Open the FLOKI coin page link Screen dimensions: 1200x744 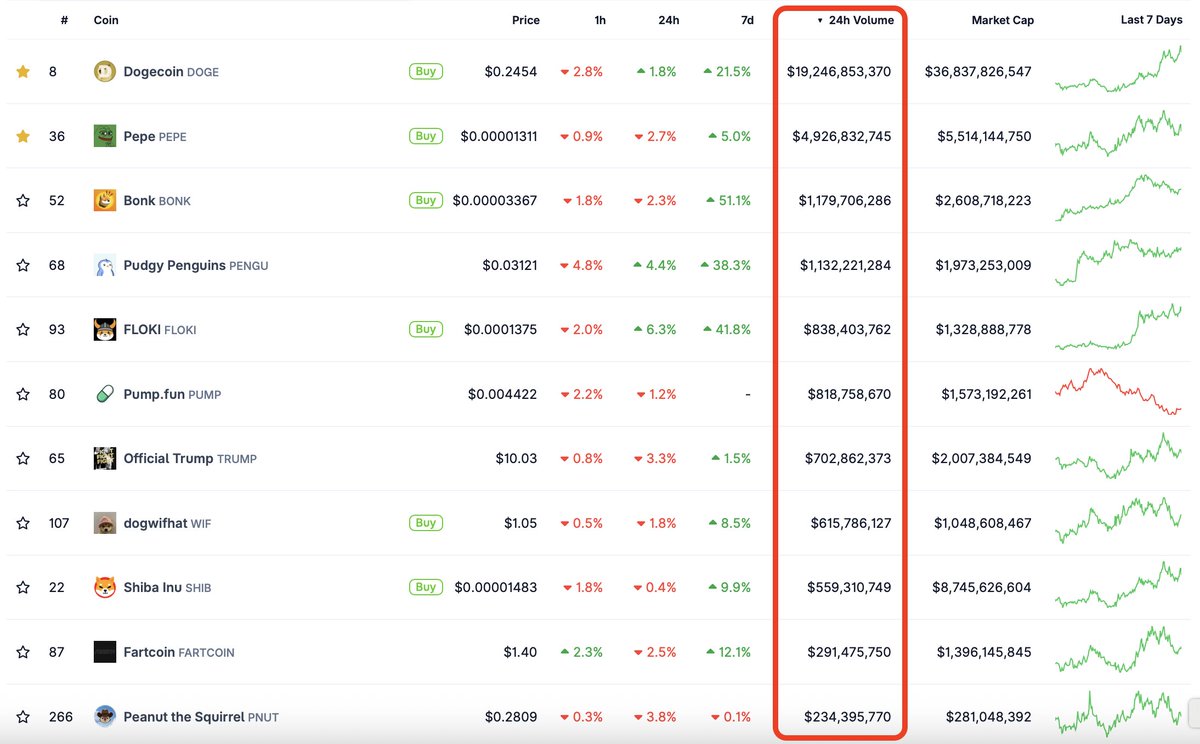coord(160,329)
